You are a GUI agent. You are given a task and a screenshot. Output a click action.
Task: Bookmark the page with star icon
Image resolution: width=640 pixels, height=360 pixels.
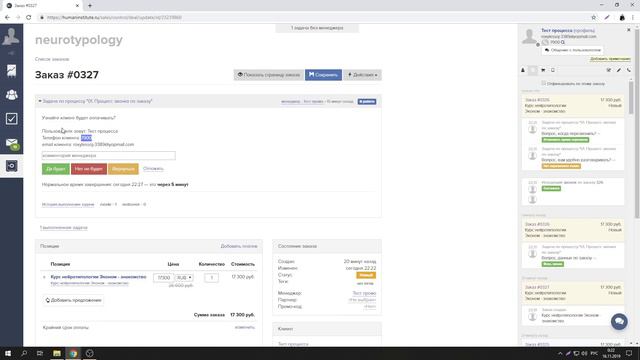[593, 18]
